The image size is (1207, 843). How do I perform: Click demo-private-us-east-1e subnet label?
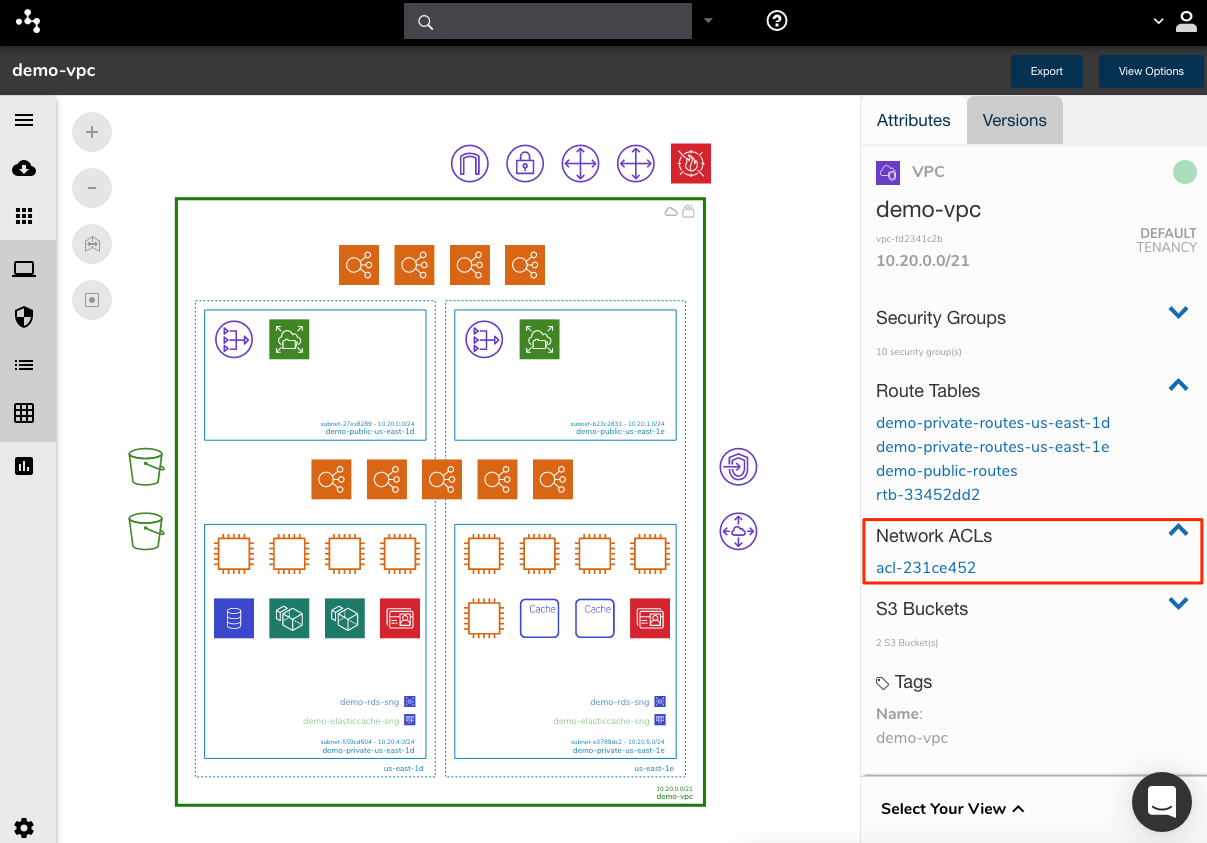click(x=619, y=750)
